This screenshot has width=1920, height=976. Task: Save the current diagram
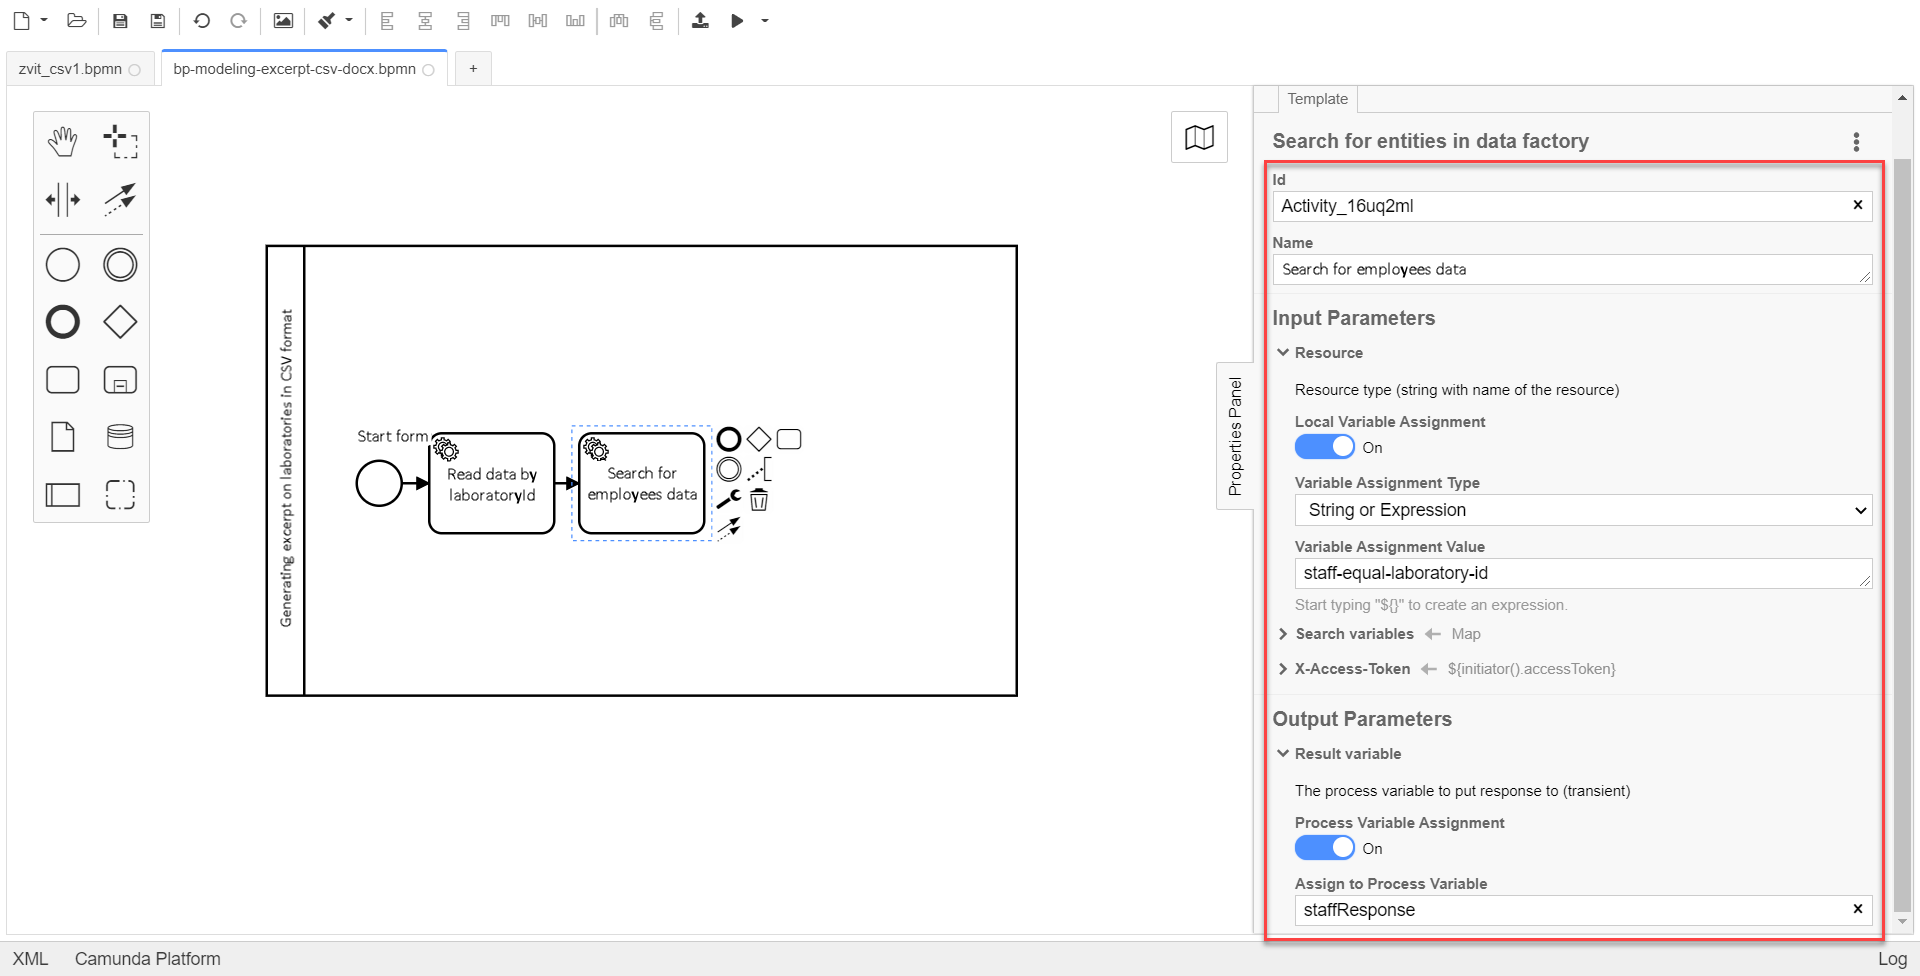(x=120, y=20)
